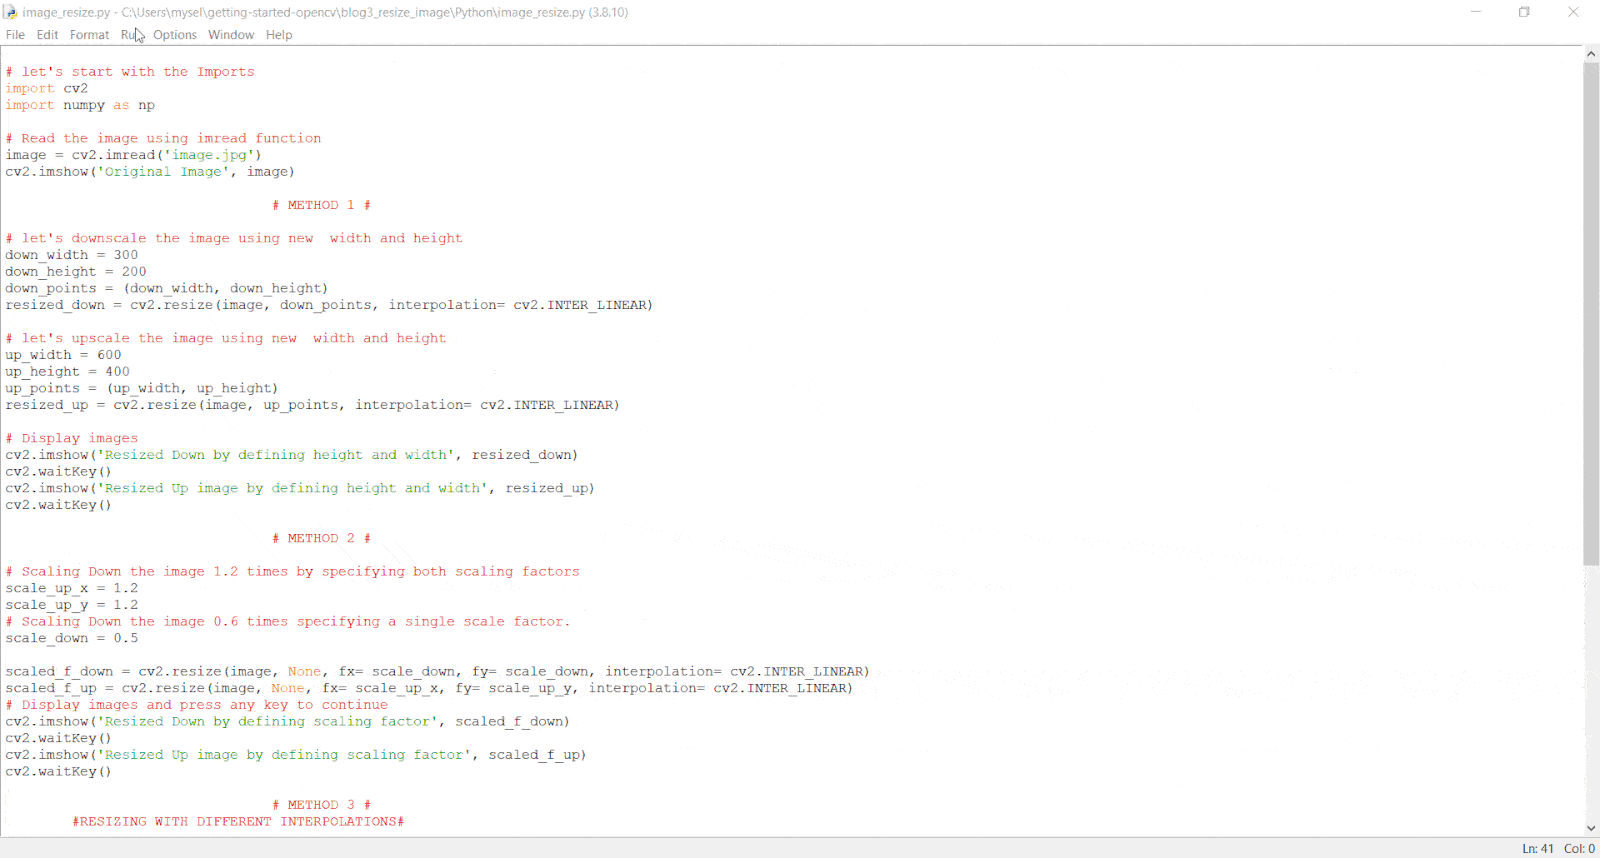Click the '# METHOD 1 #' comment

(322, 205)
